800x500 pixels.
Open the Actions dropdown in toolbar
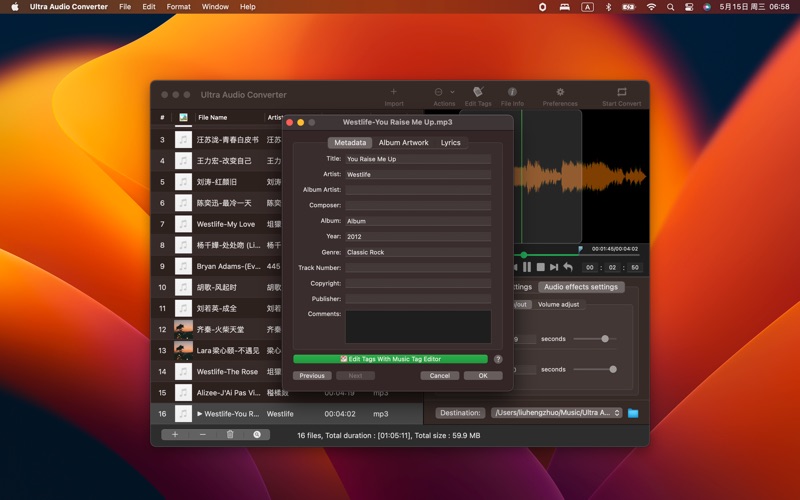(x=444, y=94)
